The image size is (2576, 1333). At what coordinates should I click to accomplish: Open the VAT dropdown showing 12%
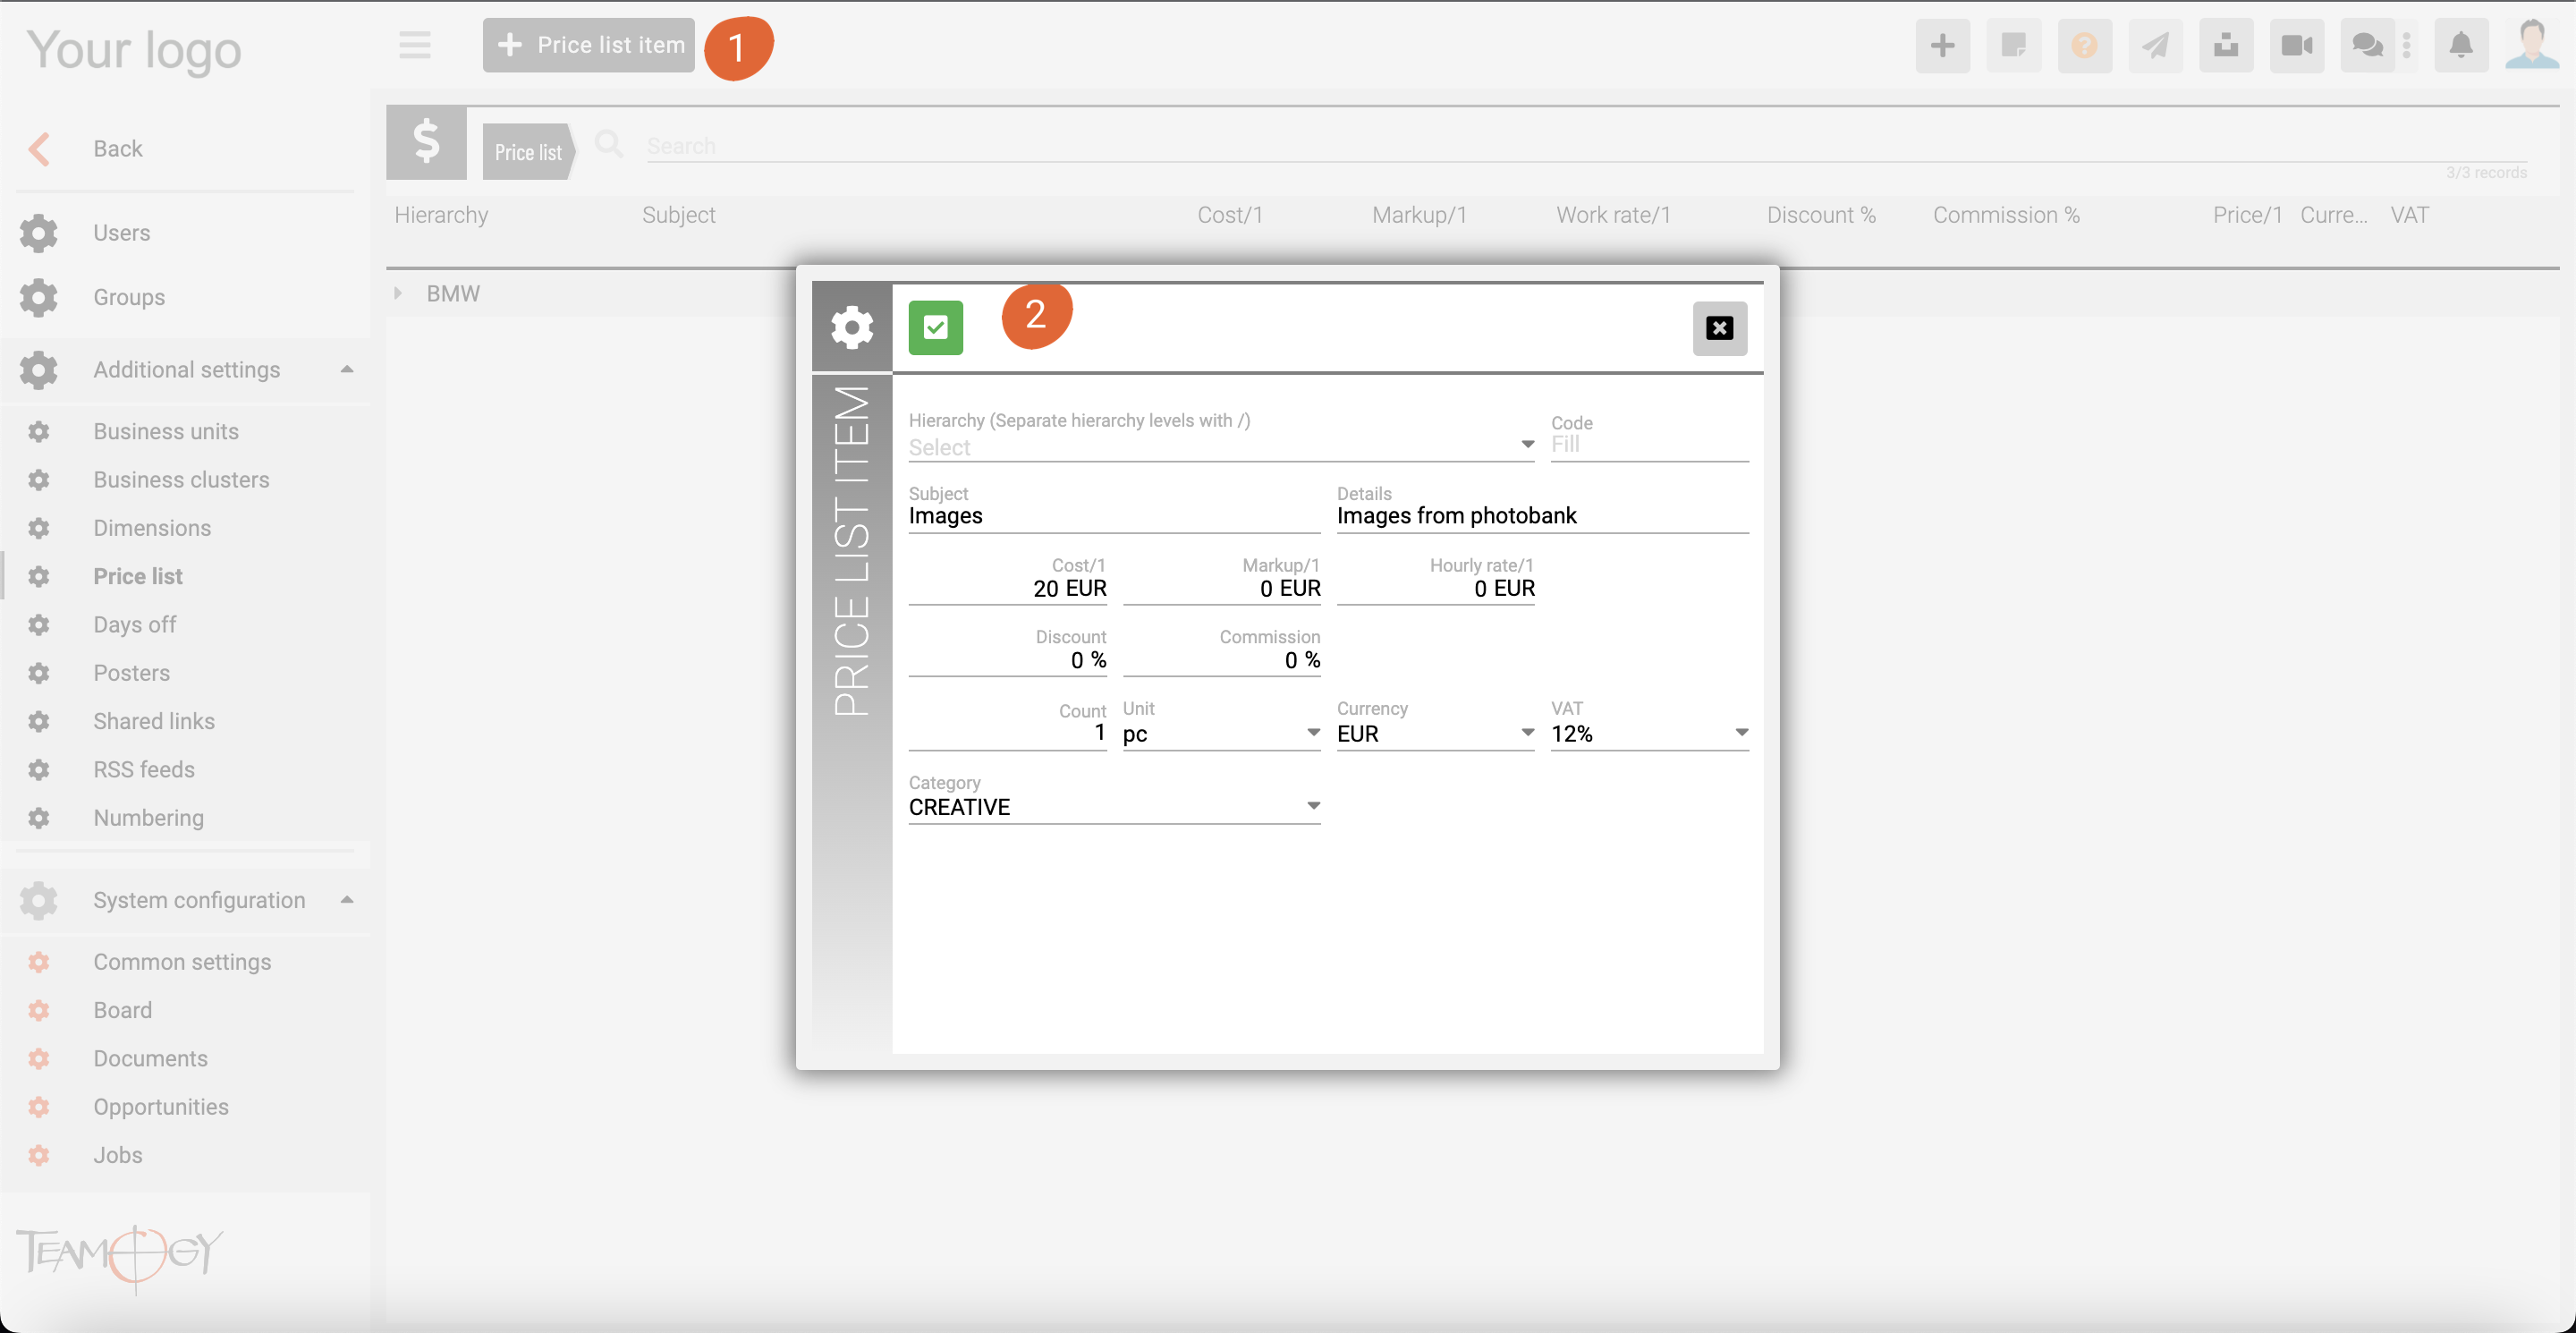pos(1649,733)
